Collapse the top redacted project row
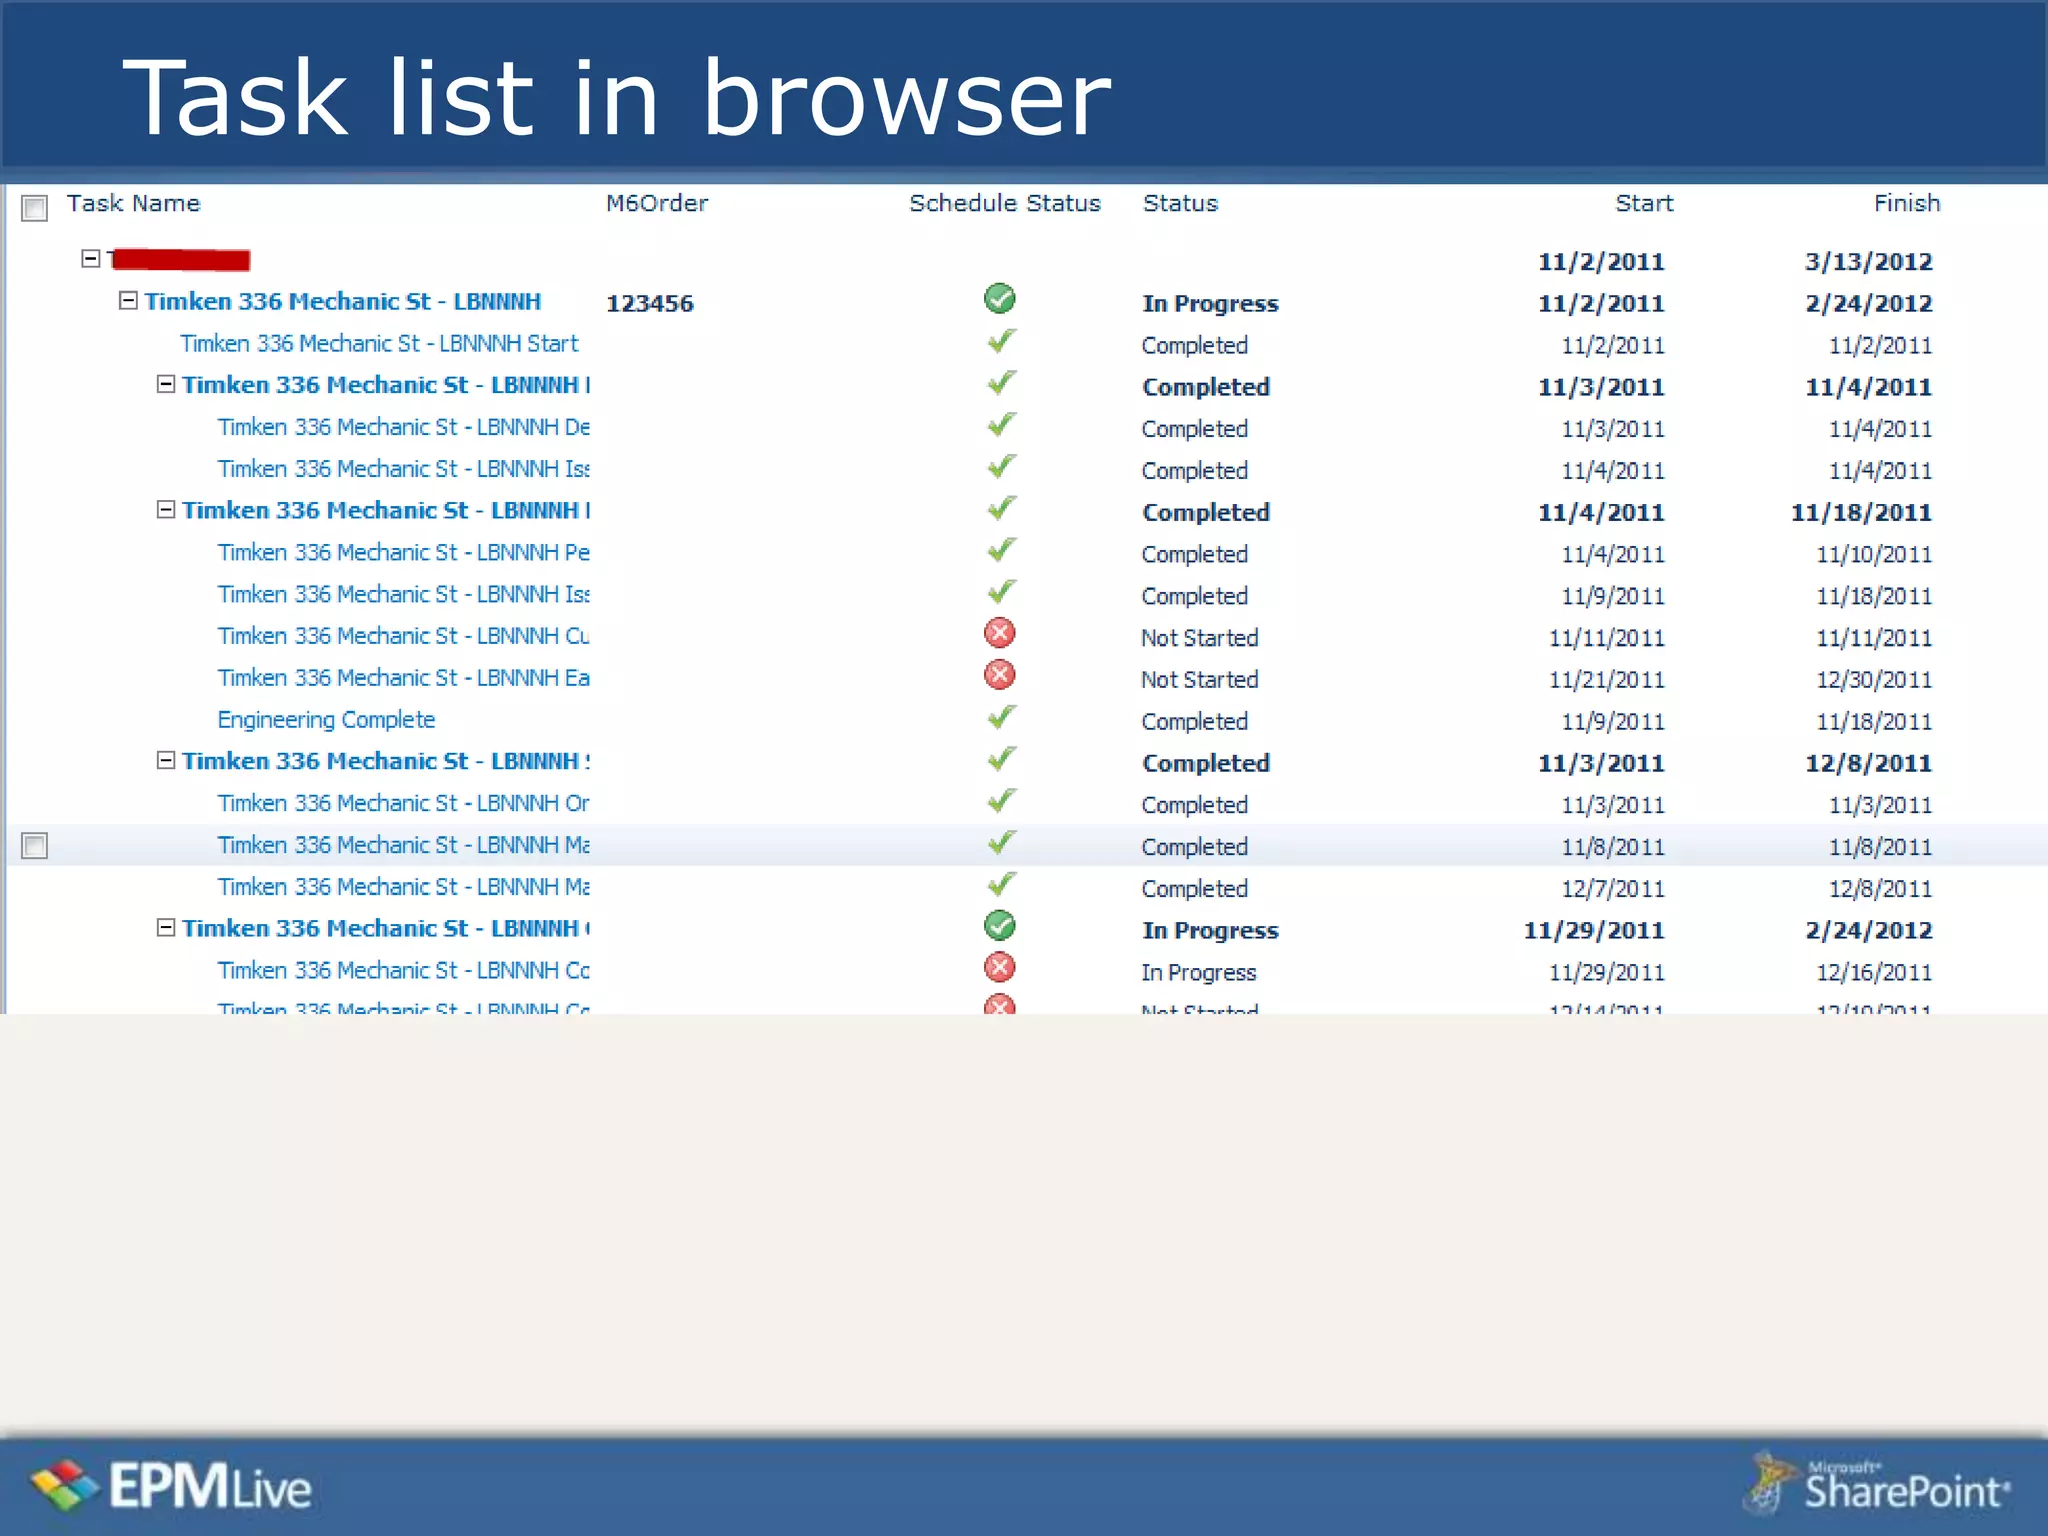2048x1536 pixels. tap(90, 259)
